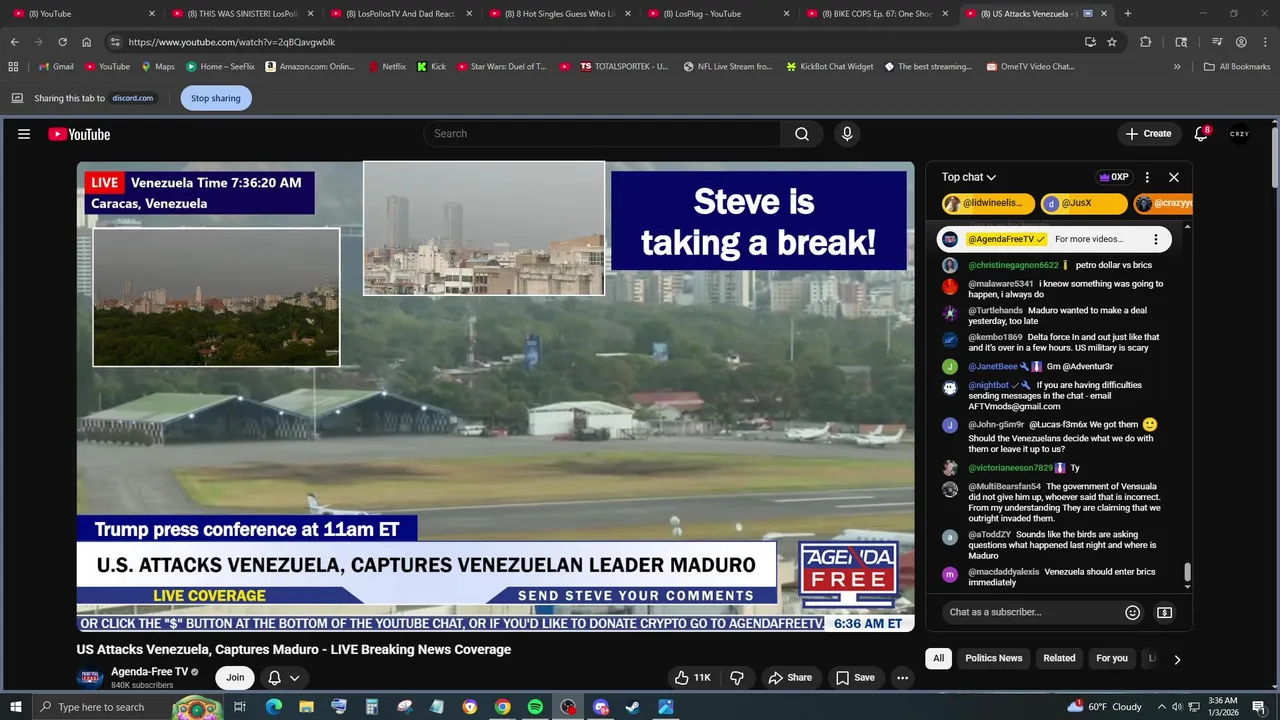Open a new browser tab
Screen dimensions: 1280x720
[1127, 14]
